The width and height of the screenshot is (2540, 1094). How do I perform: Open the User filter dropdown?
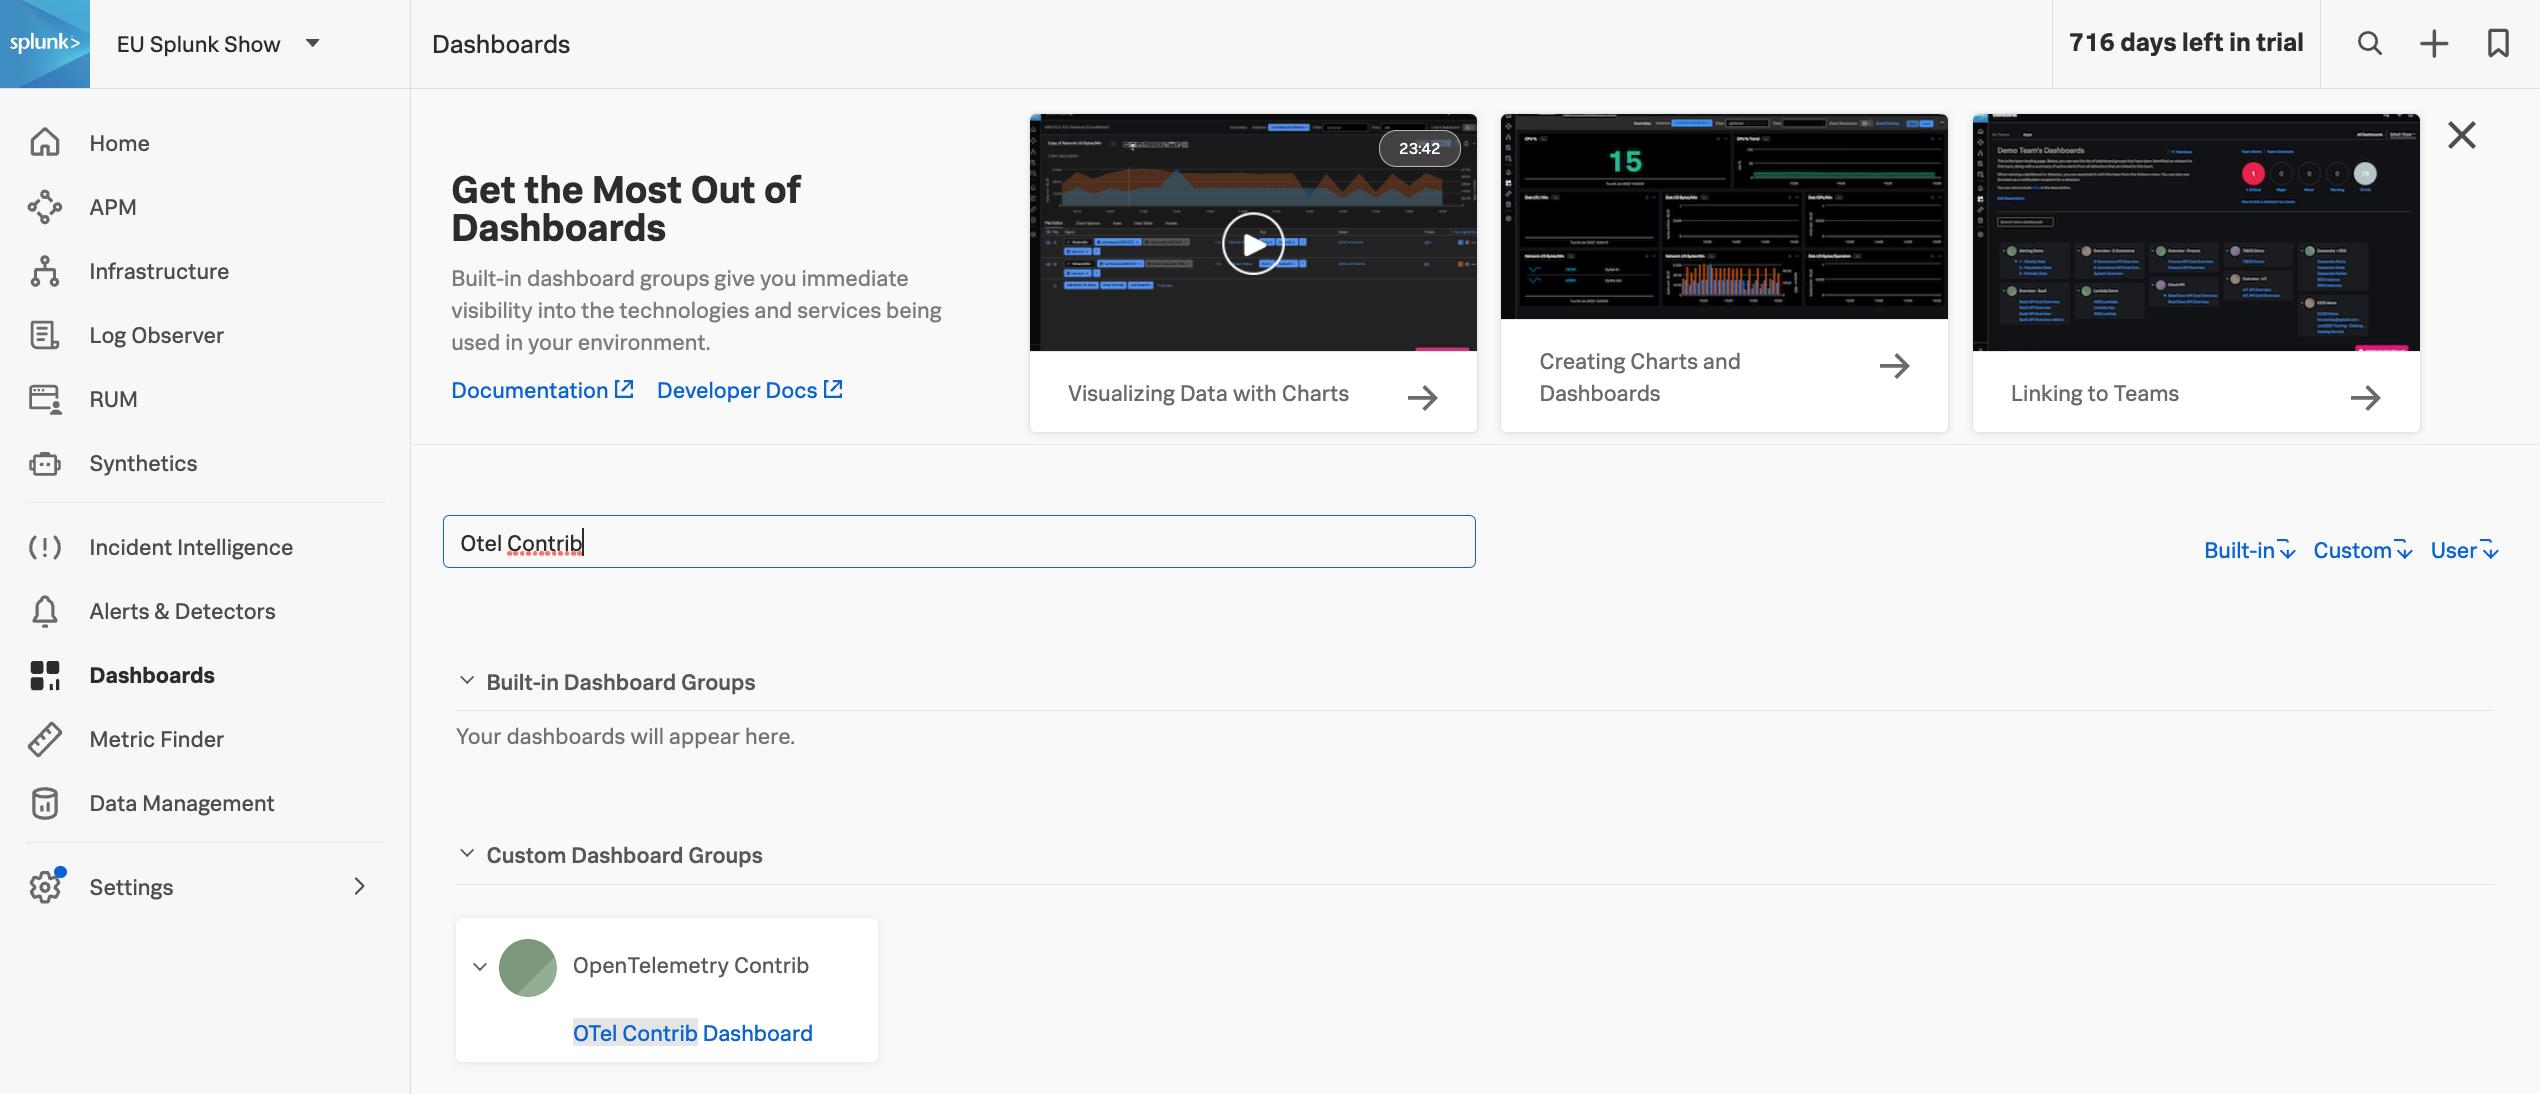click(x=2463, y=549)
